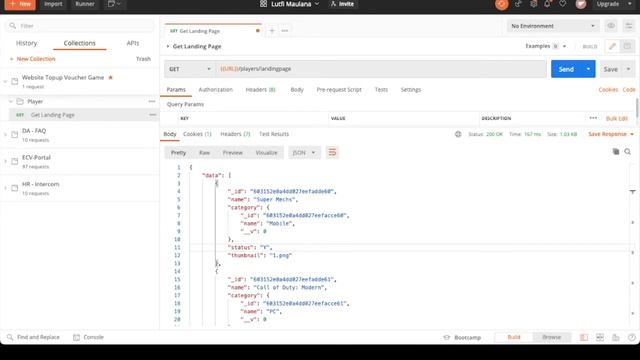Open the Player folder more options

tap(152, 101)
